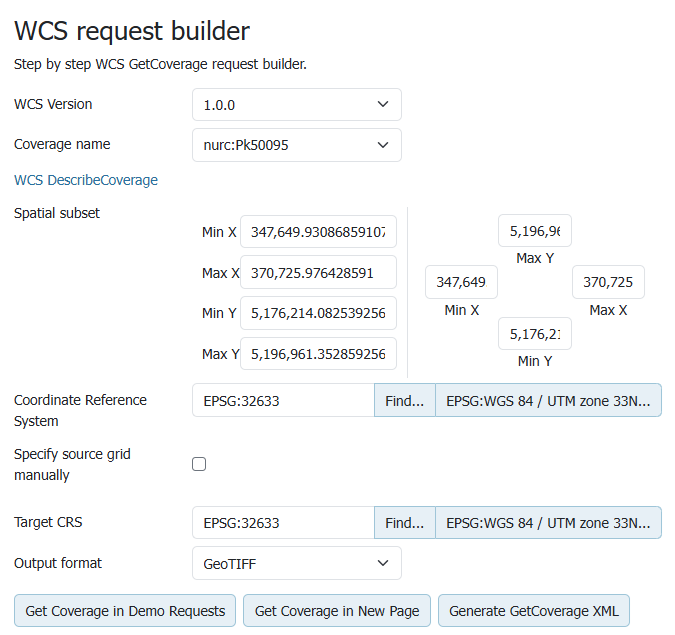The width and height of the screenshot is (675, 635).
Task: Click the Max Y spatial subset input
Action: click(318, 354)
